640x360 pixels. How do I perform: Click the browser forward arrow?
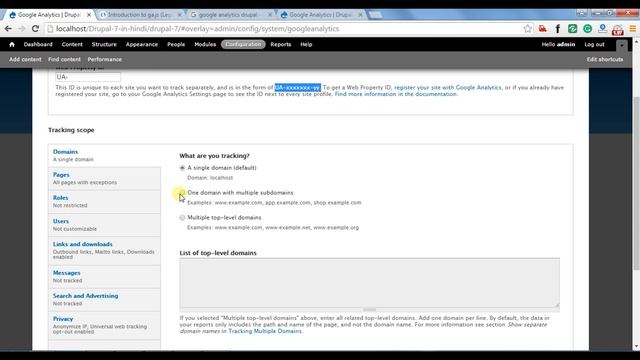click(22, 29)
